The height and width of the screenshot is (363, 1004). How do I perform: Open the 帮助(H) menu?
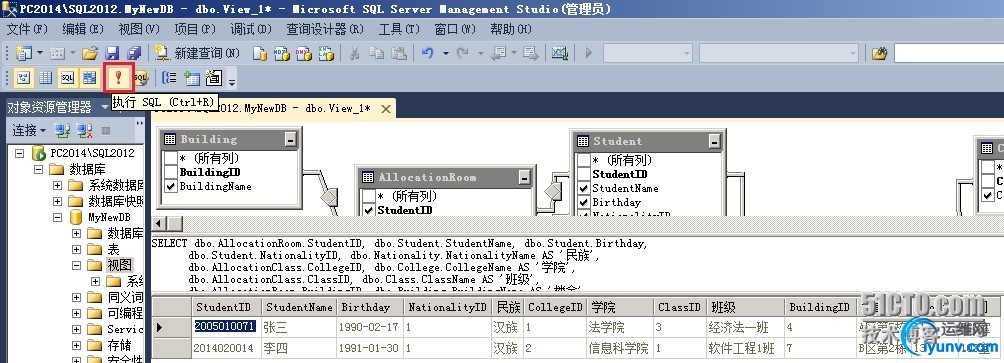pos(511,29)
